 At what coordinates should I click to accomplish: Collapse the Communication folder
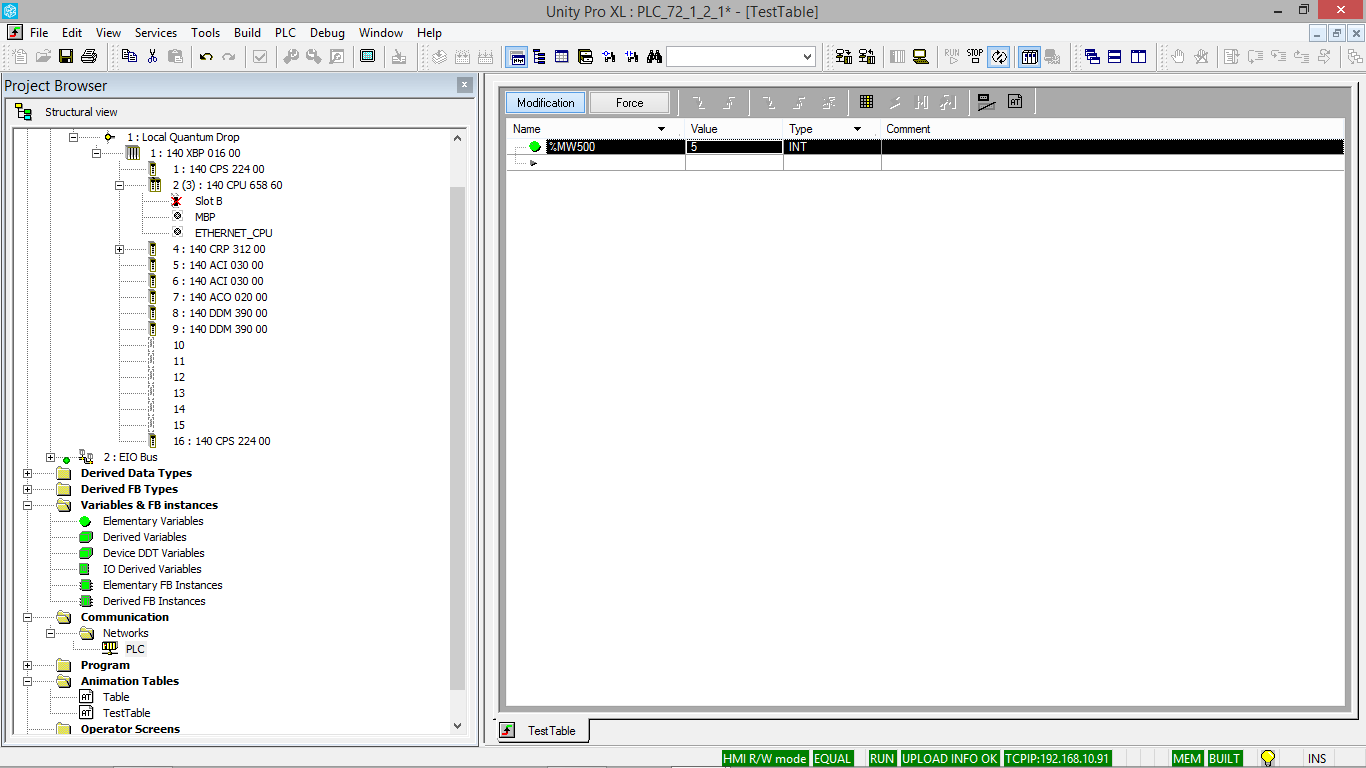pyautogui.click(x=27, y=617)
